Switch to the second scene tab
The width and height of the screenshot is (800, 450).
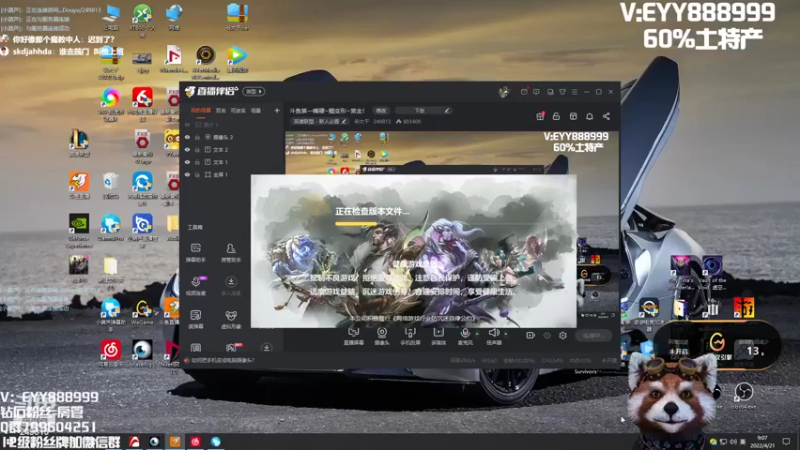tap(220, 110)
